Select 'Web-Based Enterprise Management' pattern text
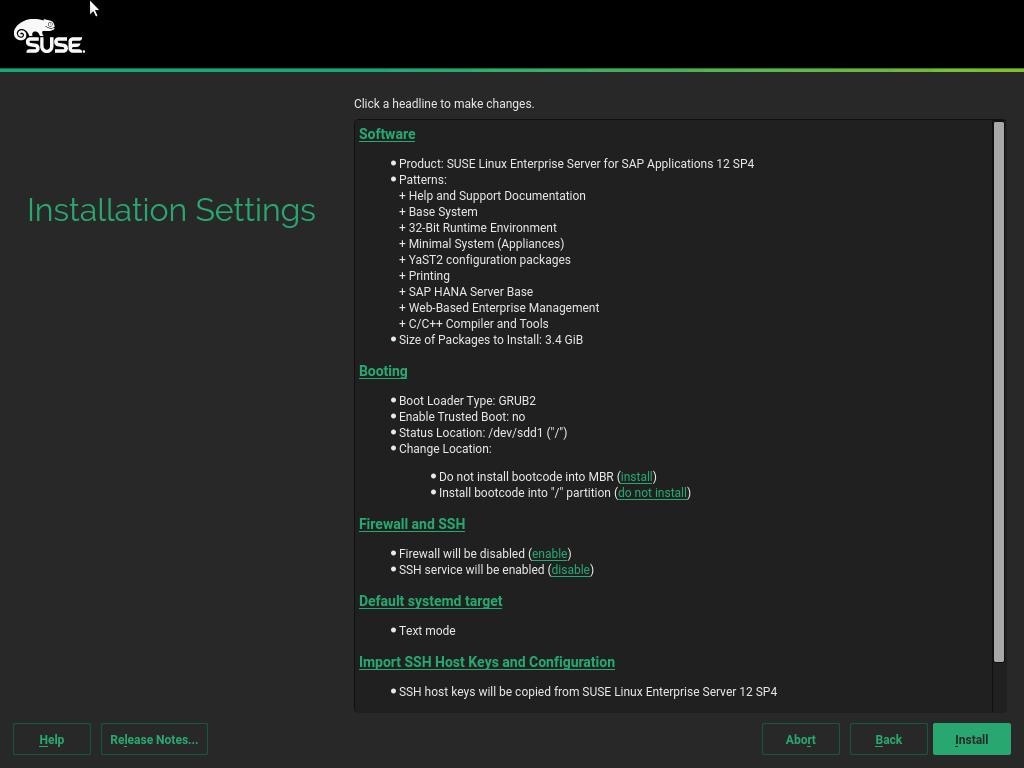Viewport: 1024px width, 768px height. coord(504,308)
